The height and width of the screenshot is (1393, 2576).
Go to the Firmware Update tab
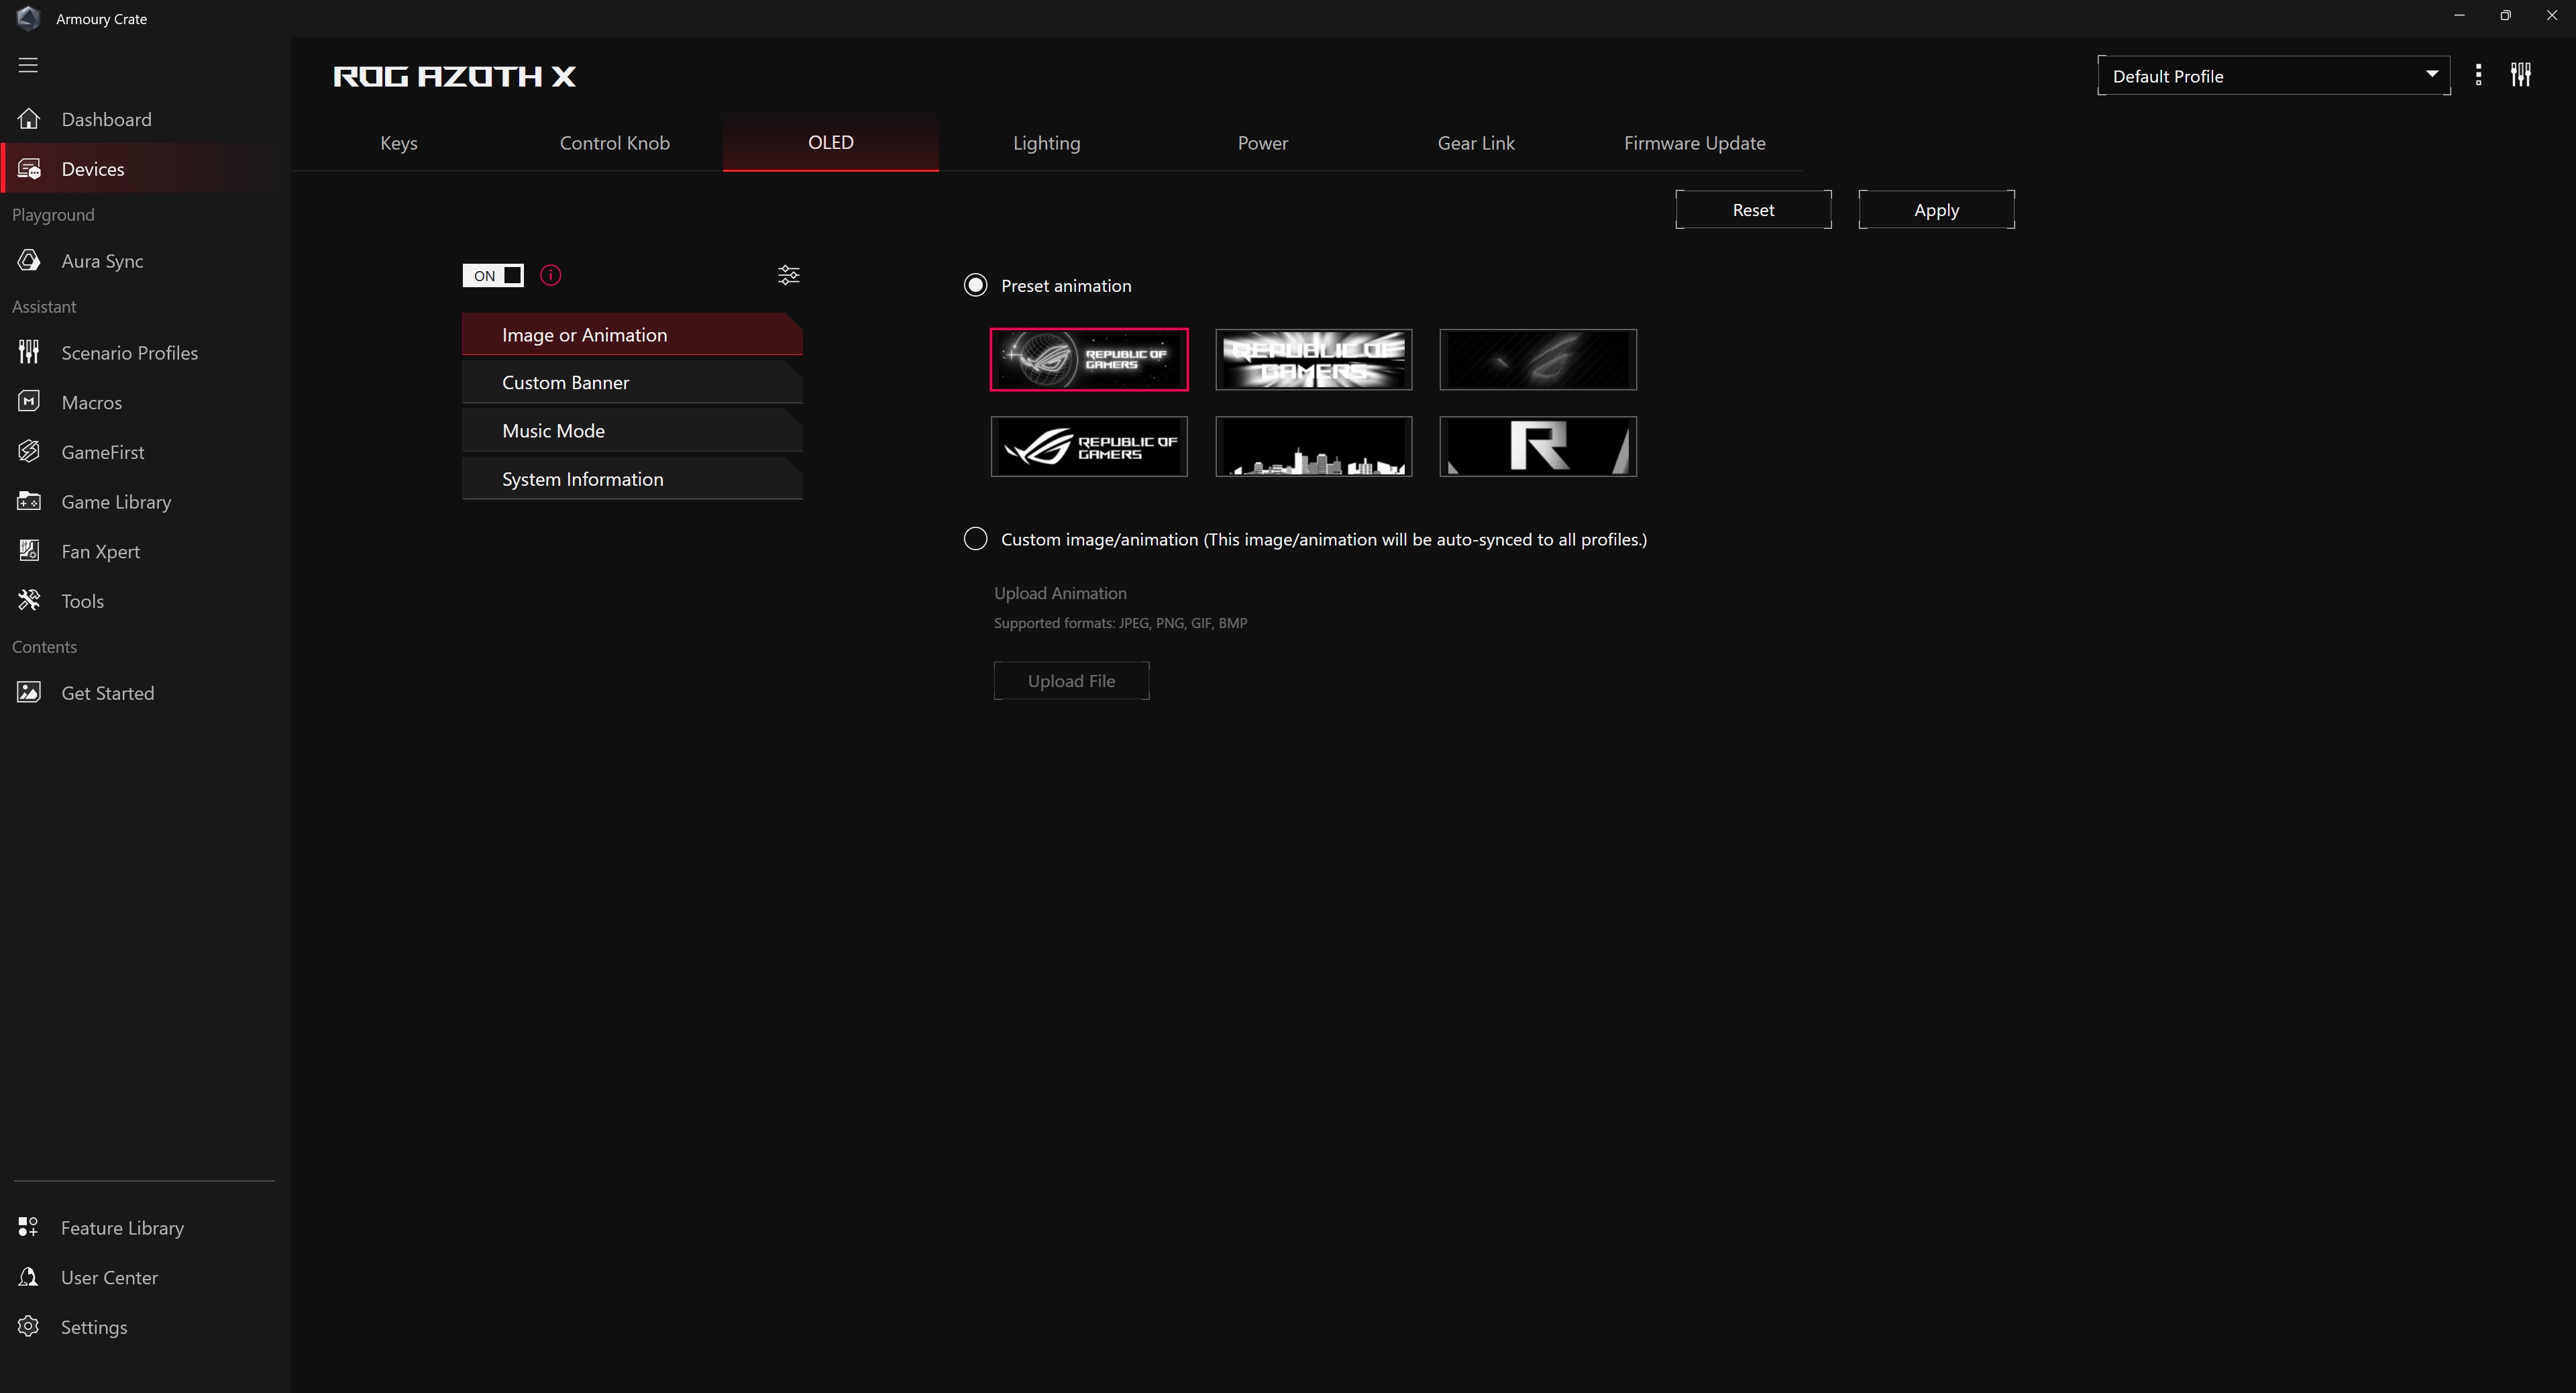[1695, 143]
